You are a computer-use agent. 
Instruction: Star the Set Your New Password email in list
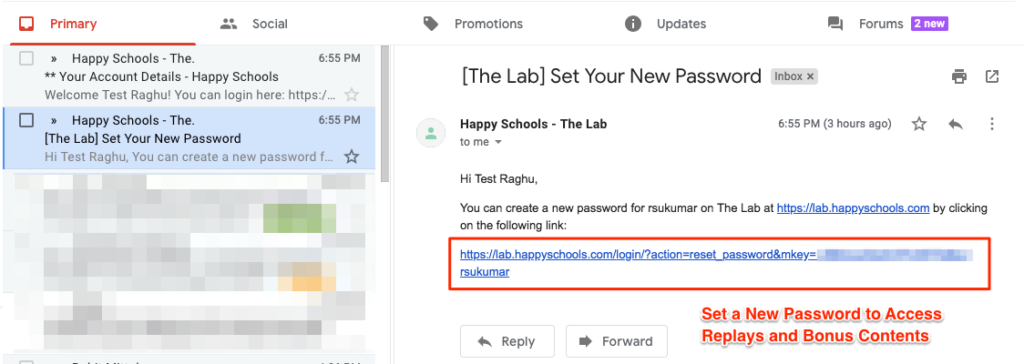(x=351, y=157)
